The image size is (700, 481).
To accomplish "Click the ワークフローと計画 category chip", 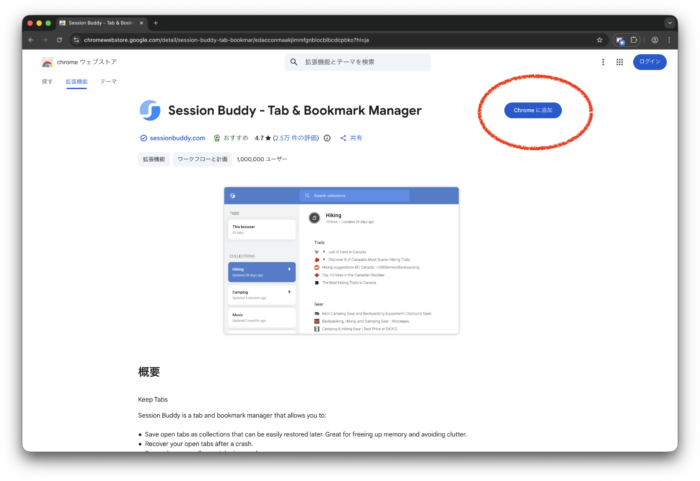I will (x=203, y=159).
